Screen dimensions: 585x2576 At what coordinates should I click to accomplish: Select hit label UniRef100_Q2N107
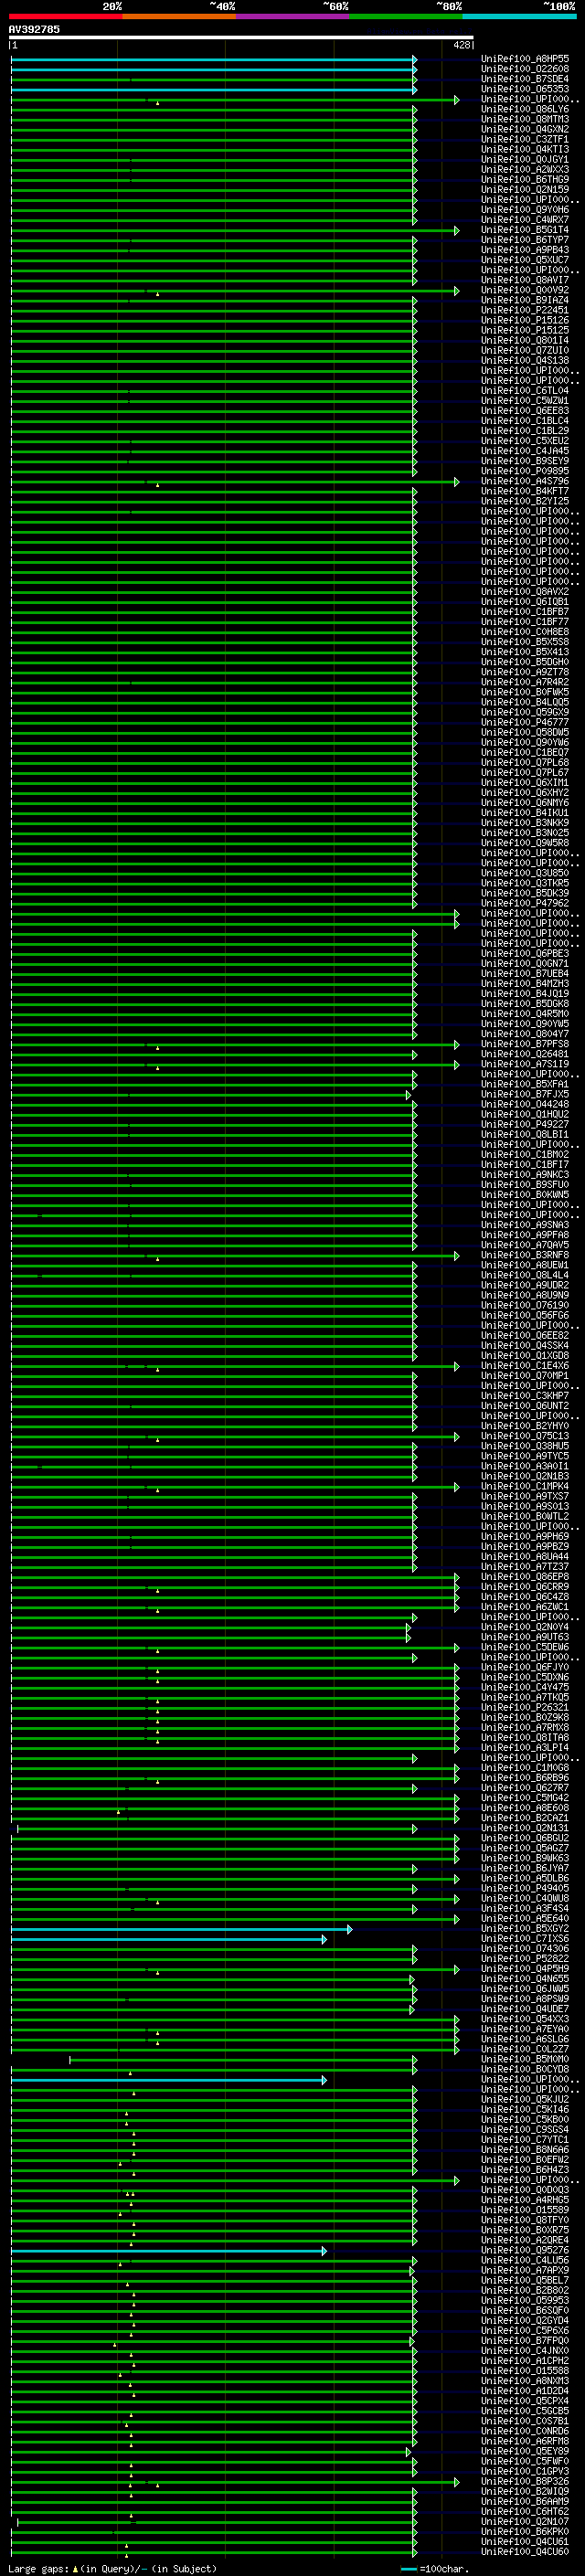click(x=525, y=2521)
